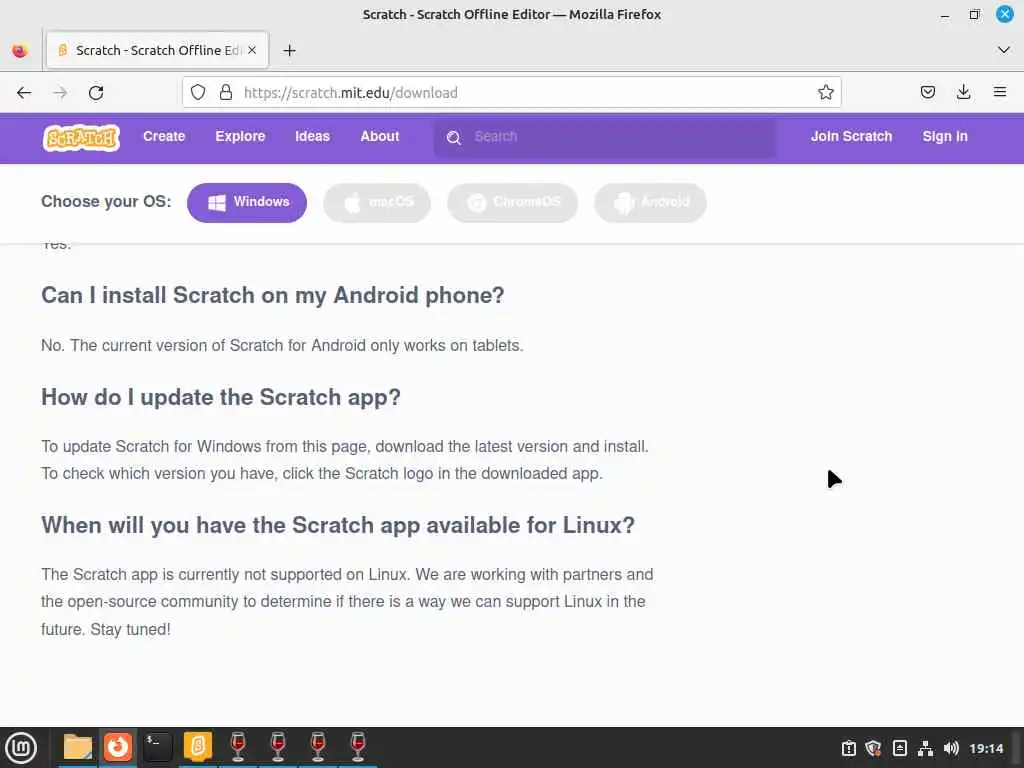Click Join Scratch link

tap(852, 136)
